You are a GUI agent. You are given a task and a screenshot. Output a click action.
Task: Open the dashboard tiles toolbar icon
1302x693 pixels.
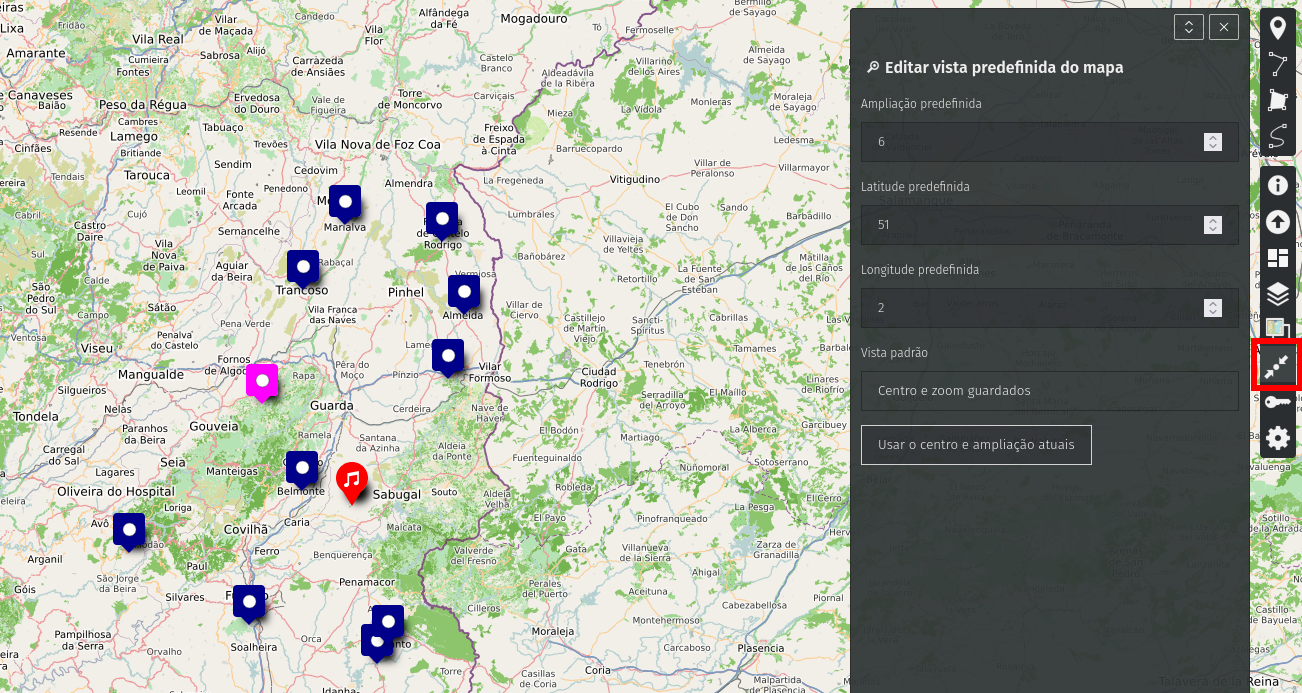(x=1278, y=258)
